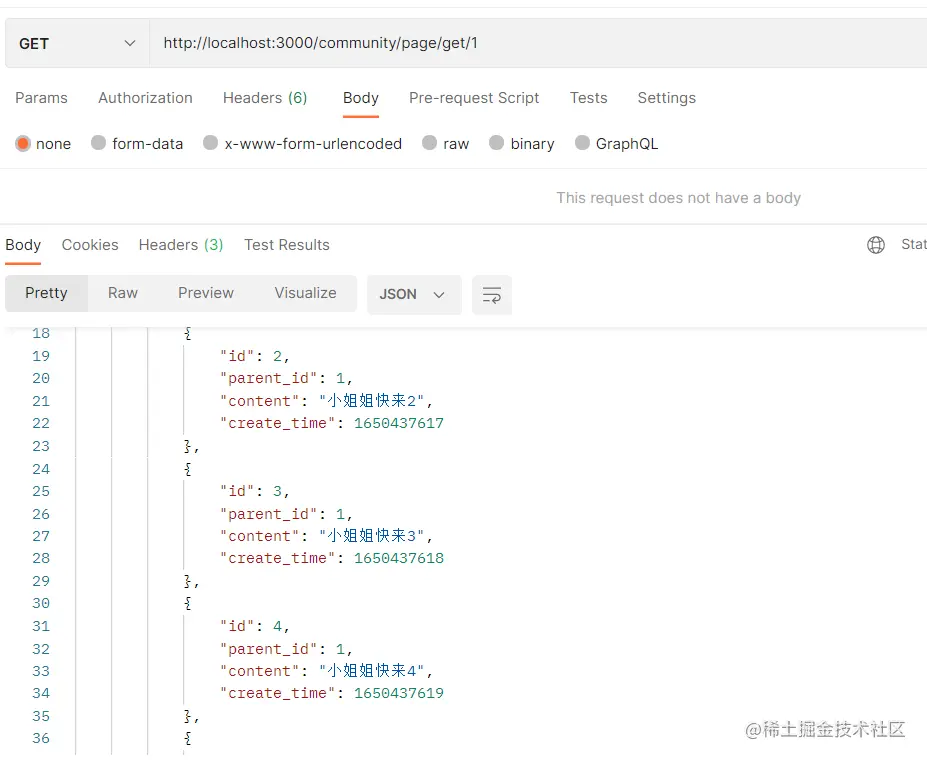Select the none body type radio

coord(23,144)
